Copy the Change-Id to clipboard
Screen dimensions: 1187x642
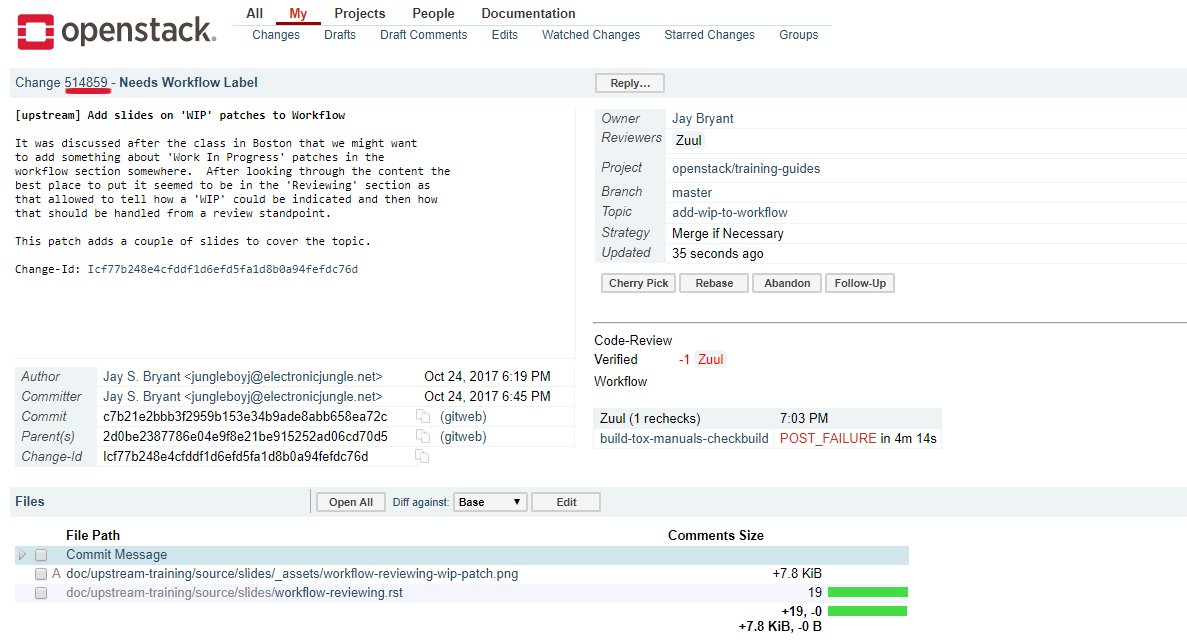click(x=422, y=457)
